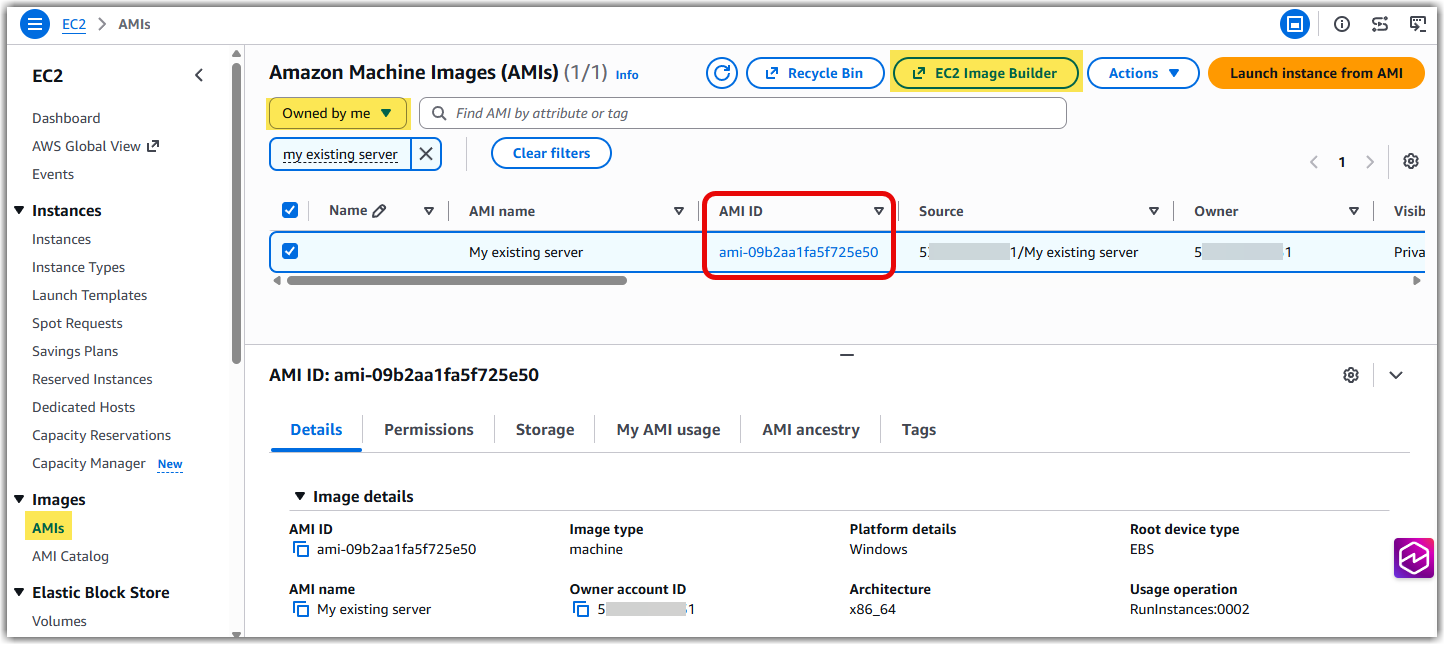Viewport: 1445px width, 645px height.
Task: Open the Events sidebar item
Action: click(53, 174)
